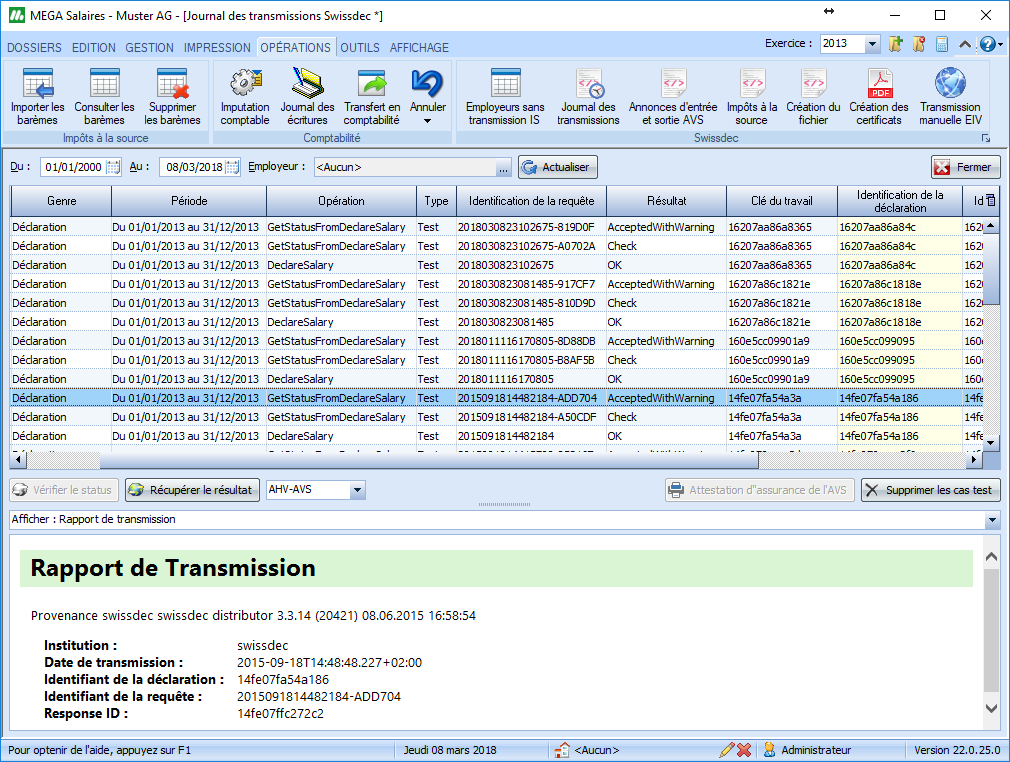1010x762 pixels.
Task: Click Supprimer les cas test button
Action: pos(930,490)
